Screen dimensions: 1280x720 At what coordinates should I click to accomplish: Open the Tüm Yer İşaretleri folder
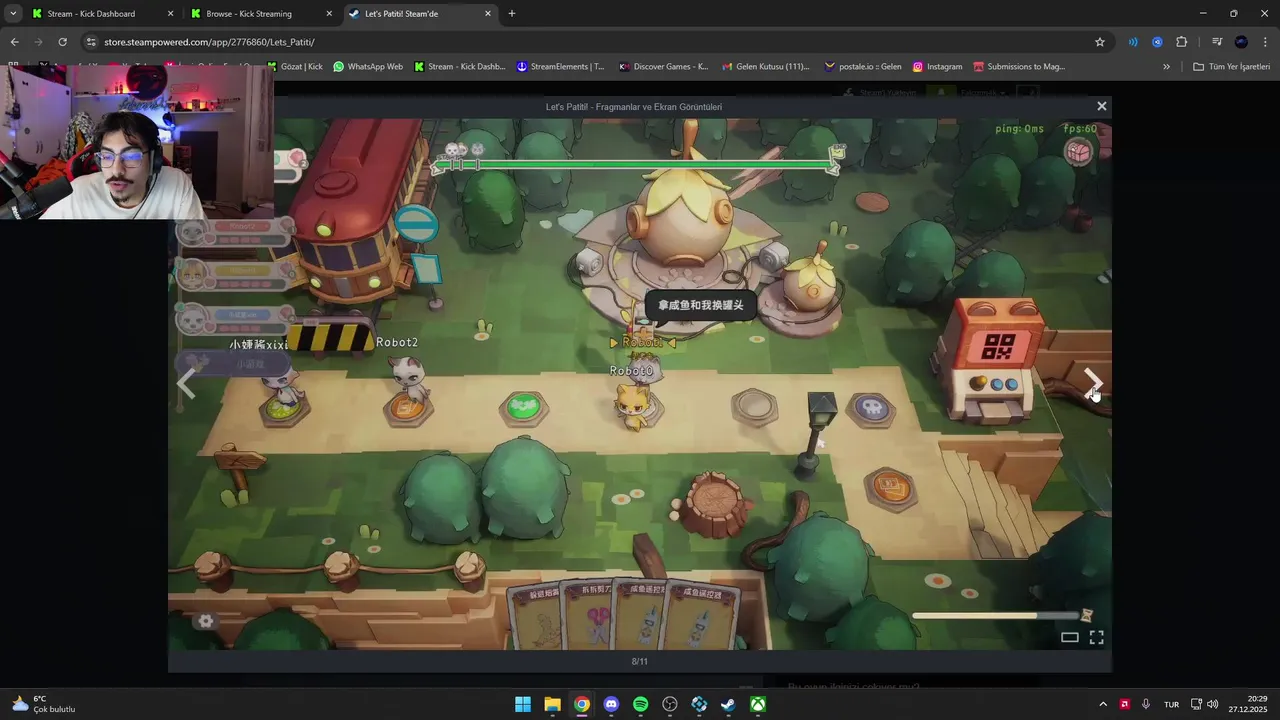(1231, 67)
